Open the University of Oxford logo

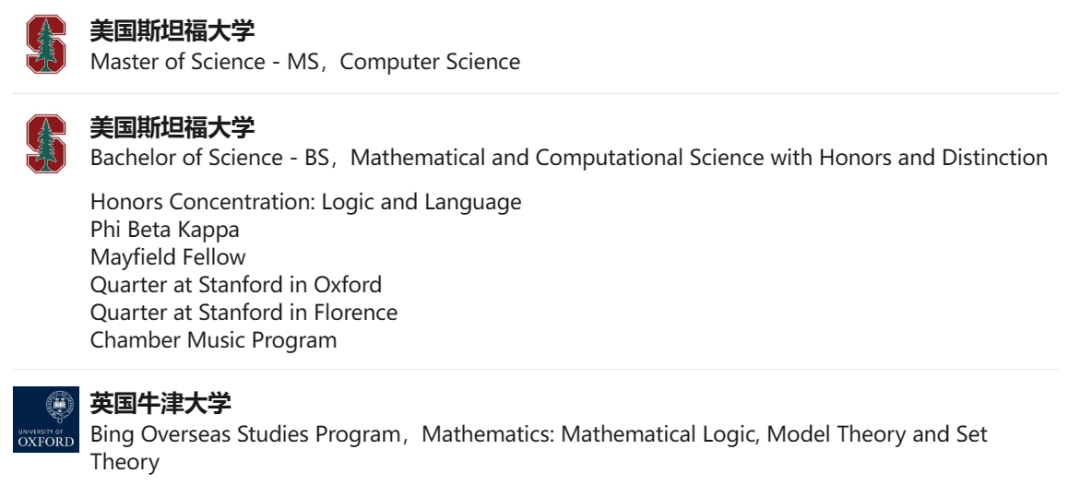tap(46, 419)
